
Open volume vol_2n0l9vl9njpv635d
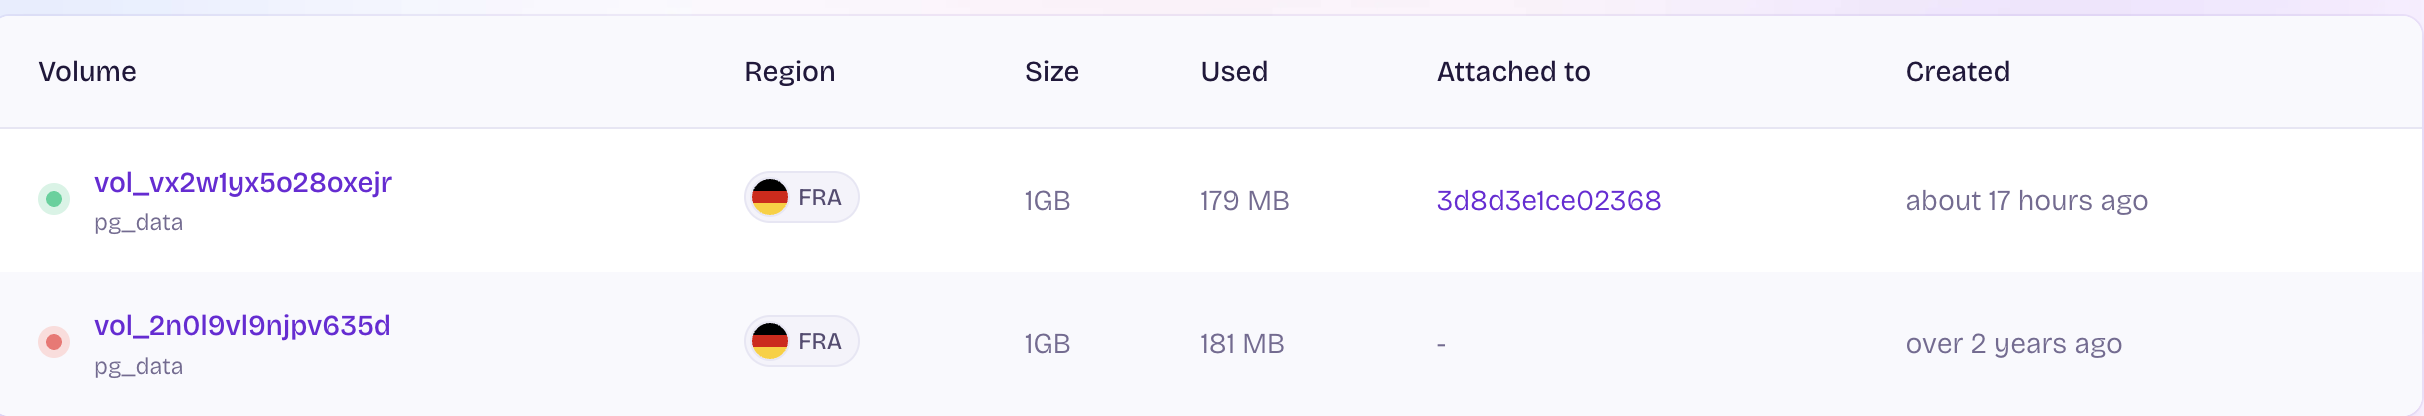[x=242, y=326]
